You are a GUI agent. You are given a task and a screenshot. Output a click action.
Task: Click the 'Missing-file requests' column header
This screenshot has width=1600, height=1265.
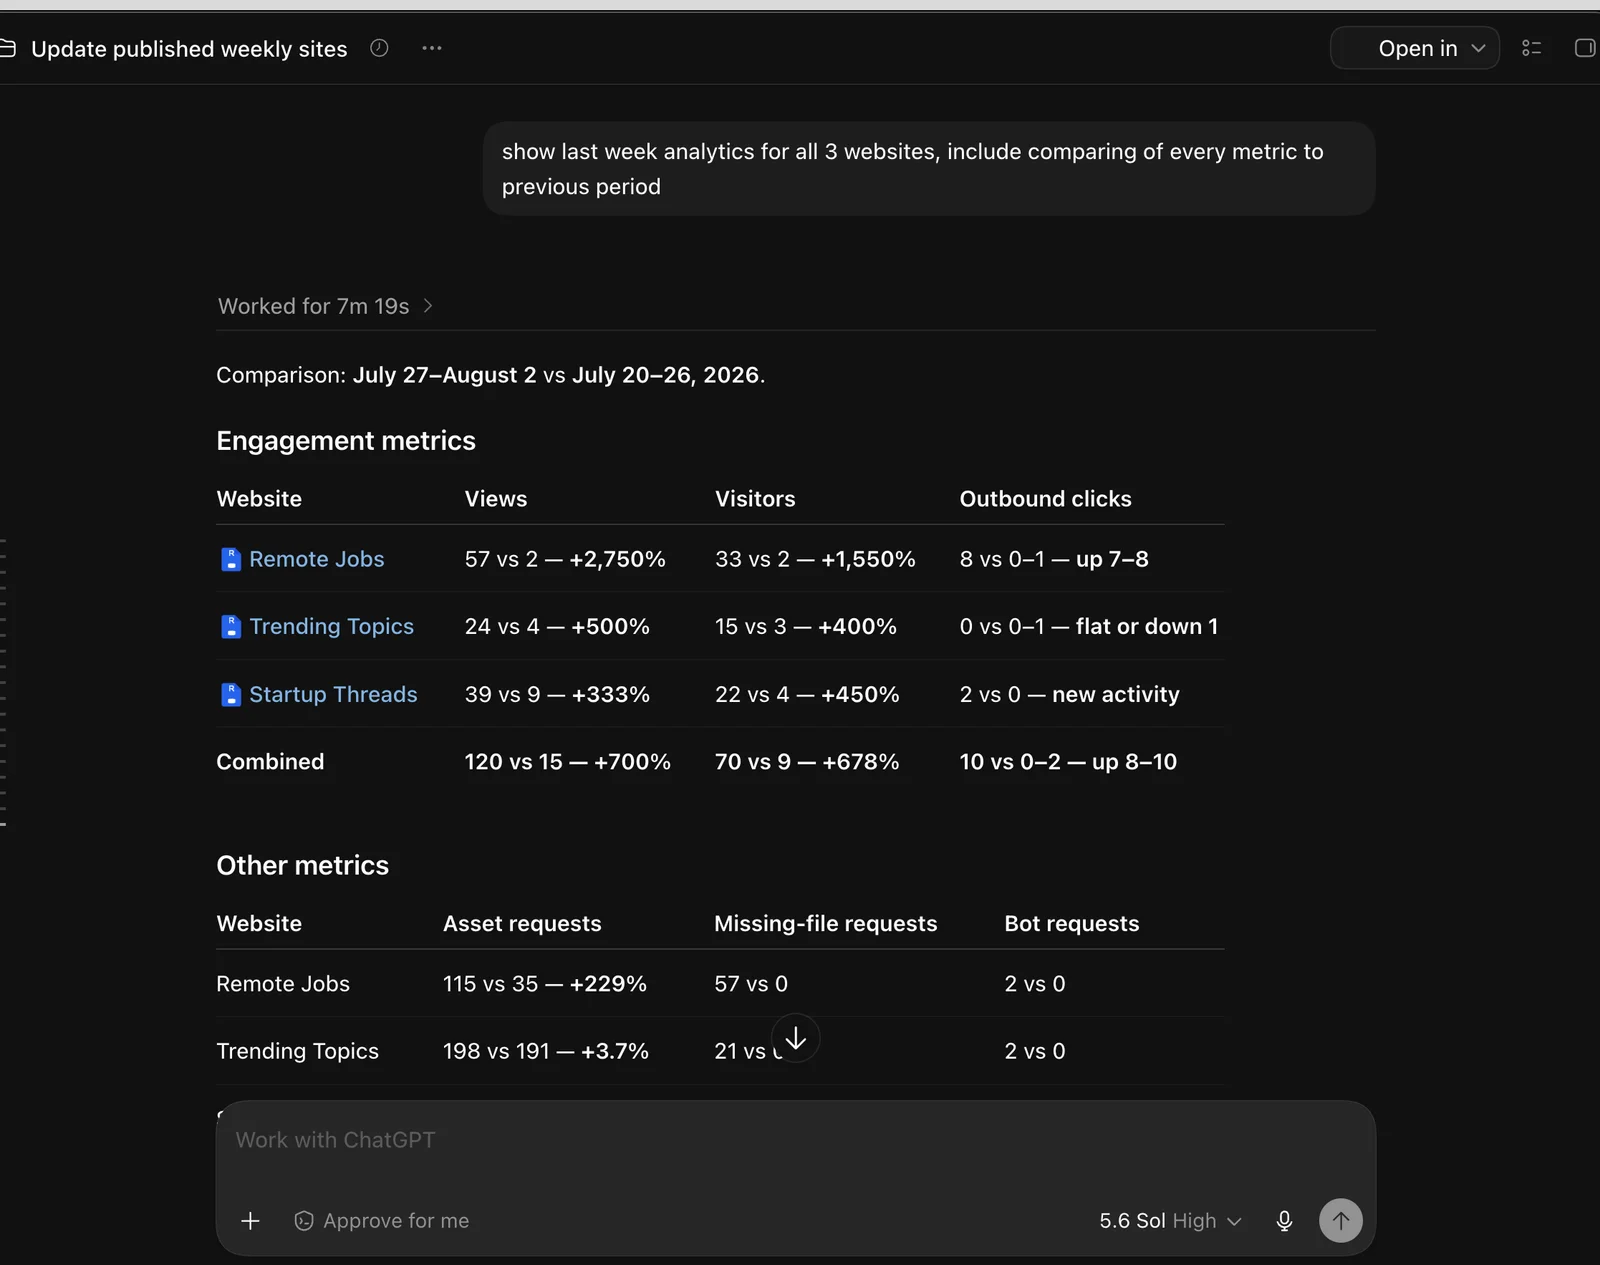click(826, 924)
